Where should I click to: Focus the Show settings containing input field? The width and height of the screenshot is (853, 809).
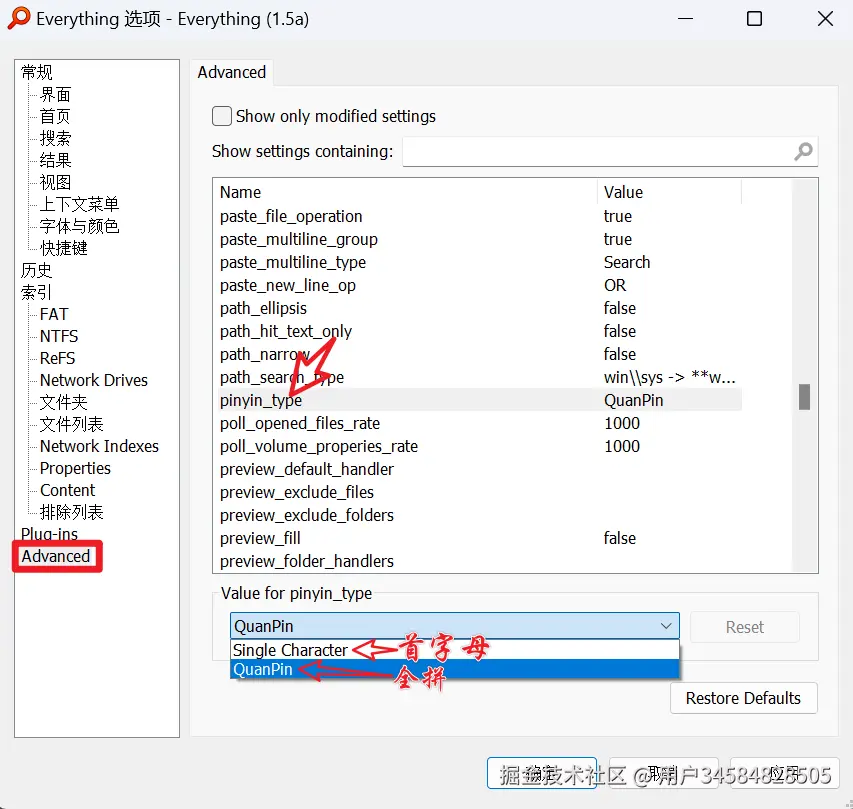610,151
